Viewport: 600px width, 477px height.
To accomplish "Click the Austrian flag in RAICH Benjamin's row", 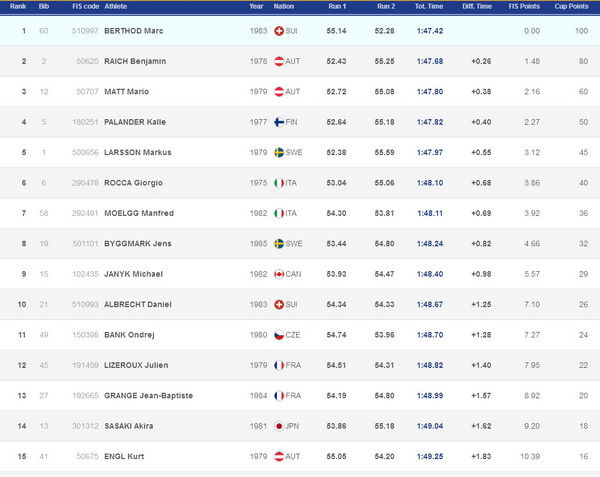I will [x=279, y=61].
